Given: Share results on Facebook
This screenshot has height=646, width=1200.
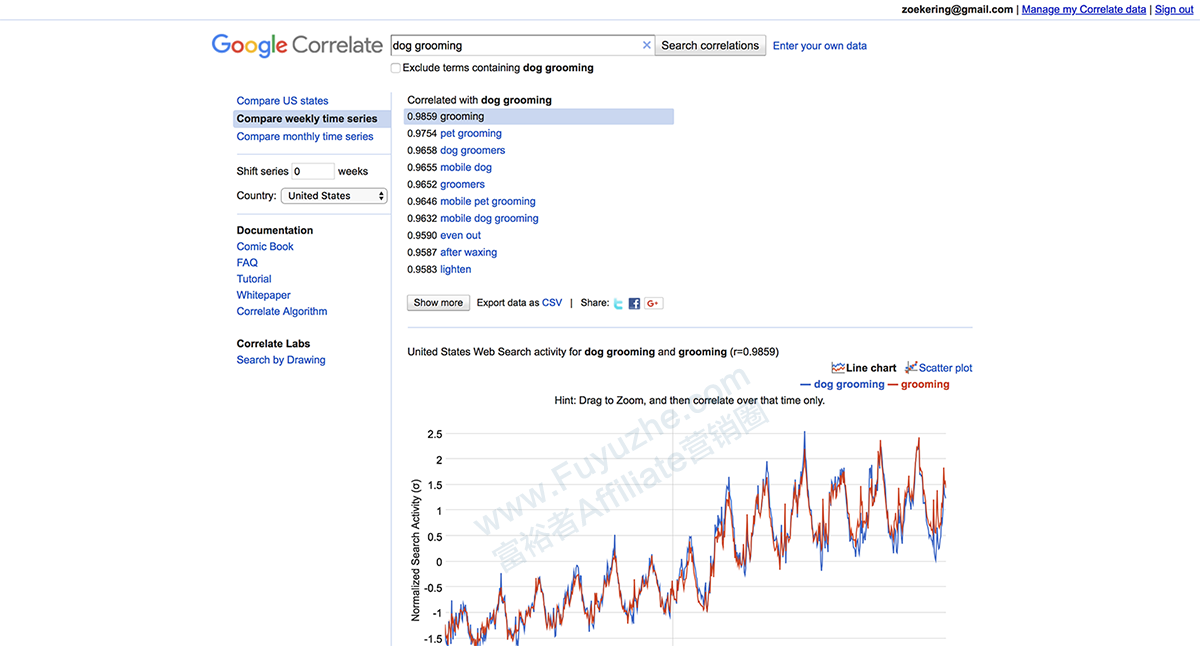Looking at the screenshot, I should coord(634,303).
